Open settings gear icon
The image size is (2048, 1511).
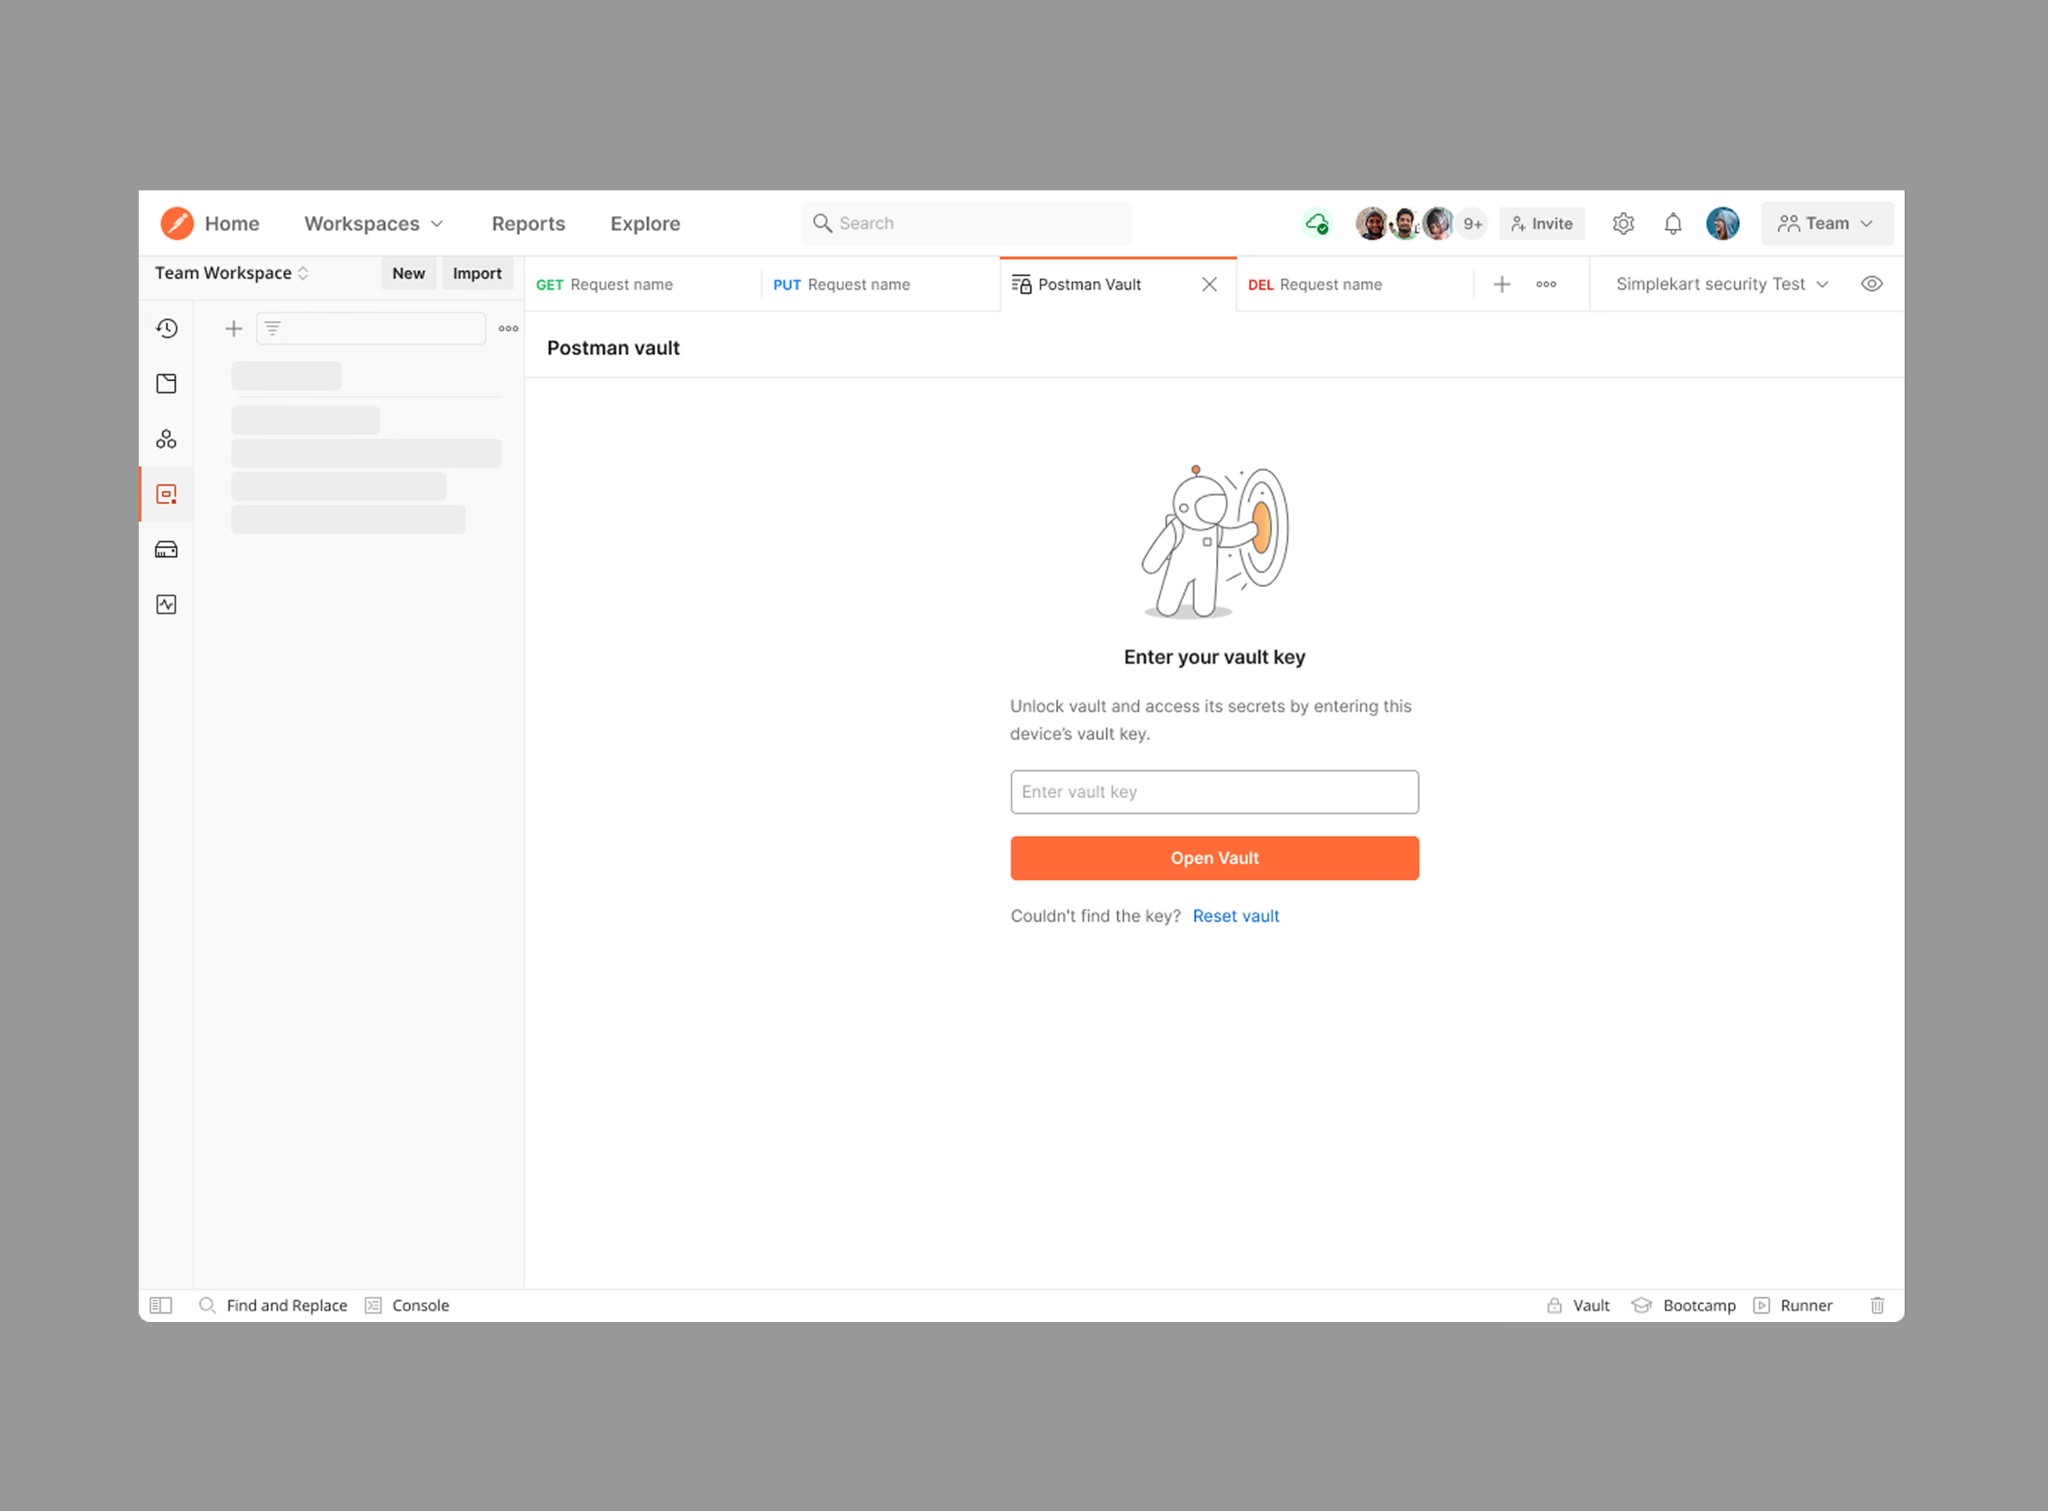[1623, 223]
